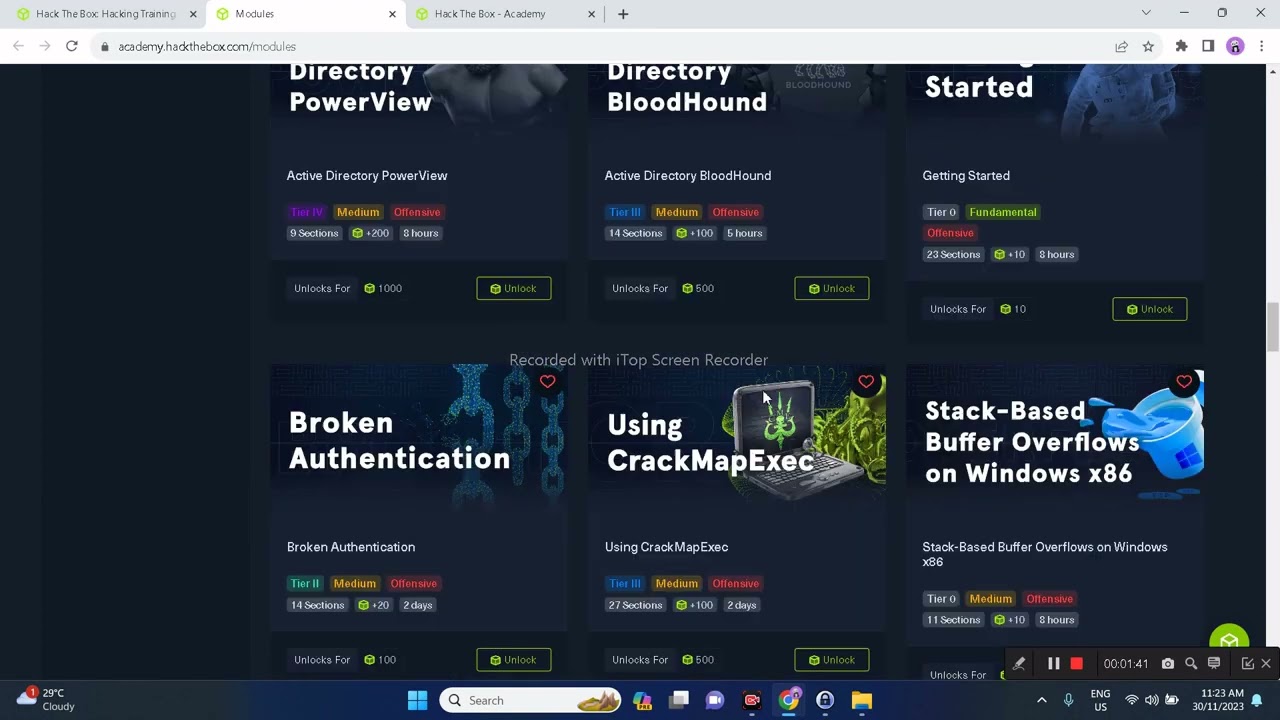Open network, volume and battery quick settings
Viewport: 1280px width, 720px height.
(1151, 700)
